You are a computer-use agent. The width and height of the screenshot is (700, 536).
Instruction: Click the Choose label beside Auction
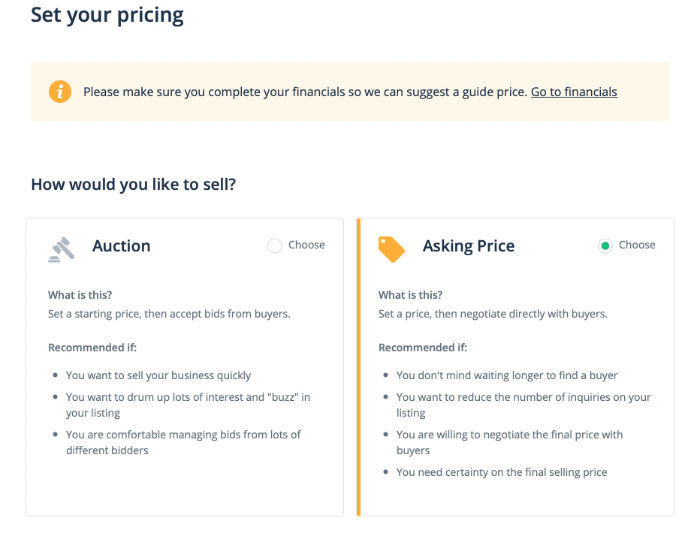coord(306,245)
